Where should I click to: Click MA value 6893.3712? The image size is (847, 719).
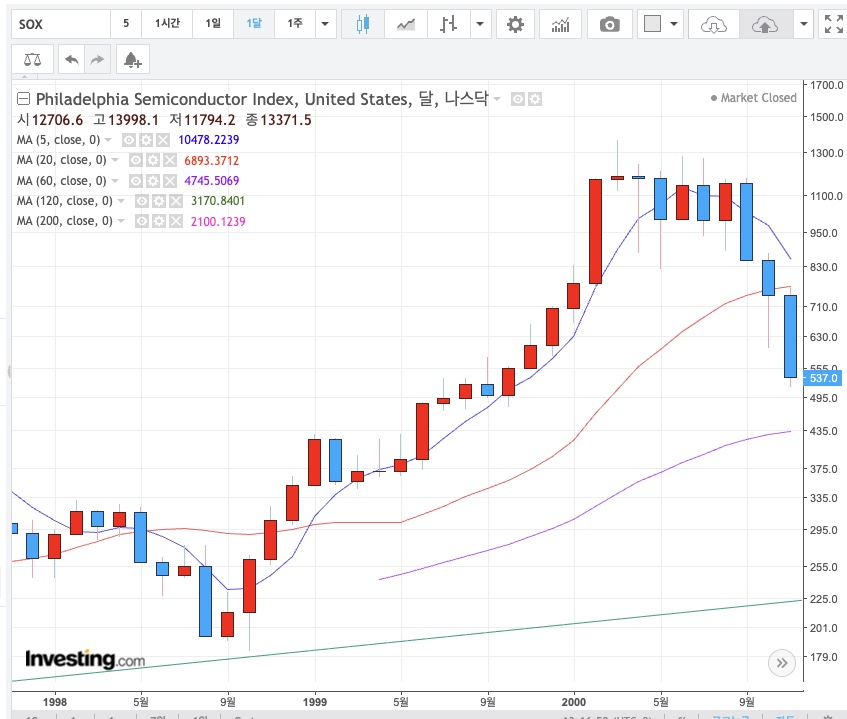tap(211, 160)
